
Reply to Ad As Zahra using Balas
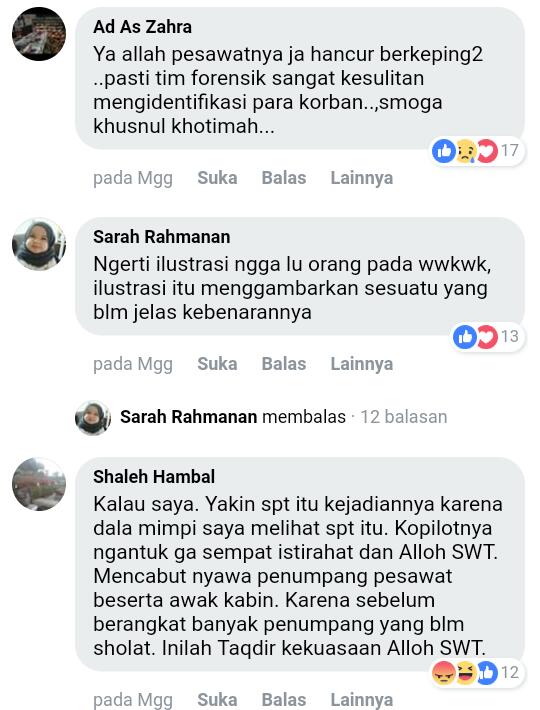pos(284,178)
